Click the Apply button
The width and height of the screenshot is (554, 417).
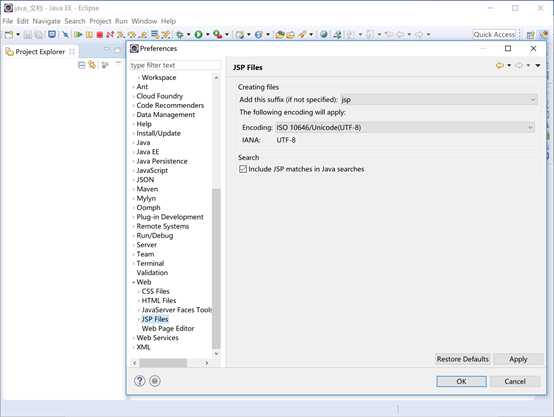click(x=518, y=359)
